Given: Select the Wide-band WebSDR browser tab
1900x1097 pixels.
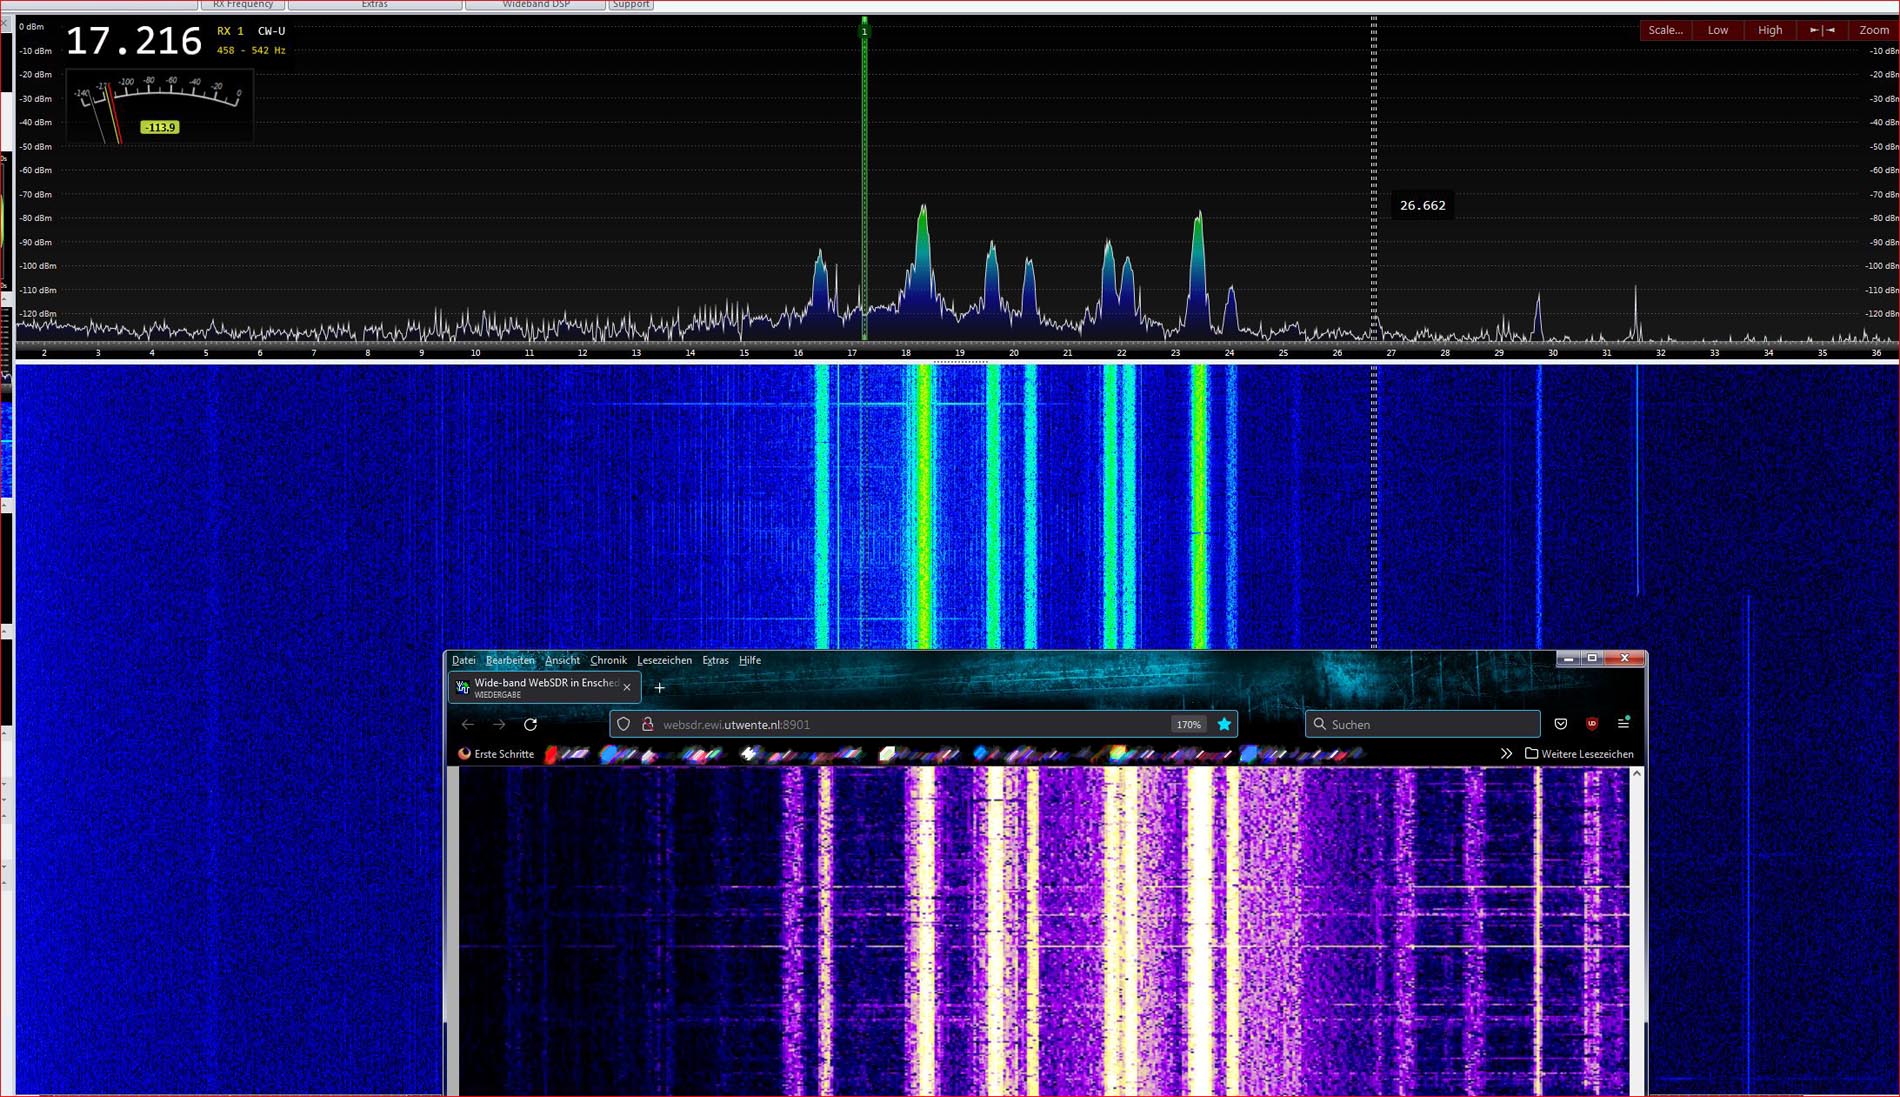Looking at the screenshot, I should pyautogui.click(x=544, y=688).
